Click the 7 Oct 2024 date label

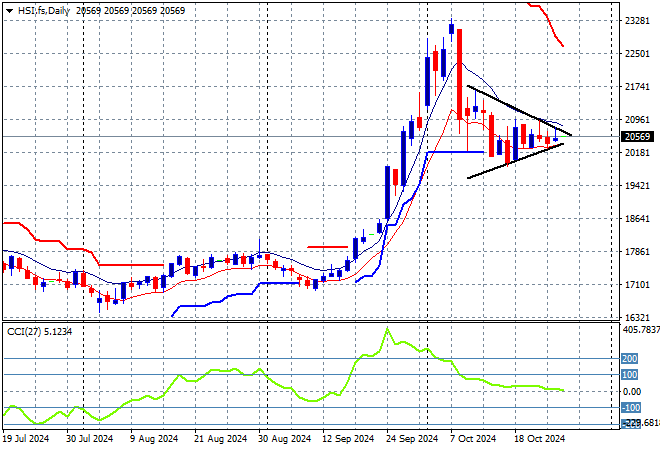(x=471, y=438)
